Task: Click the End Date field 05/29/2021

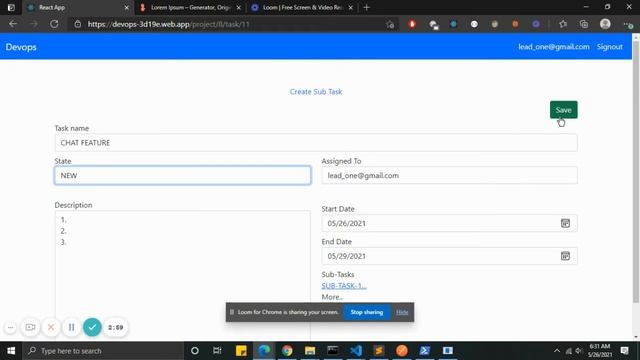Action: [449, 256]
